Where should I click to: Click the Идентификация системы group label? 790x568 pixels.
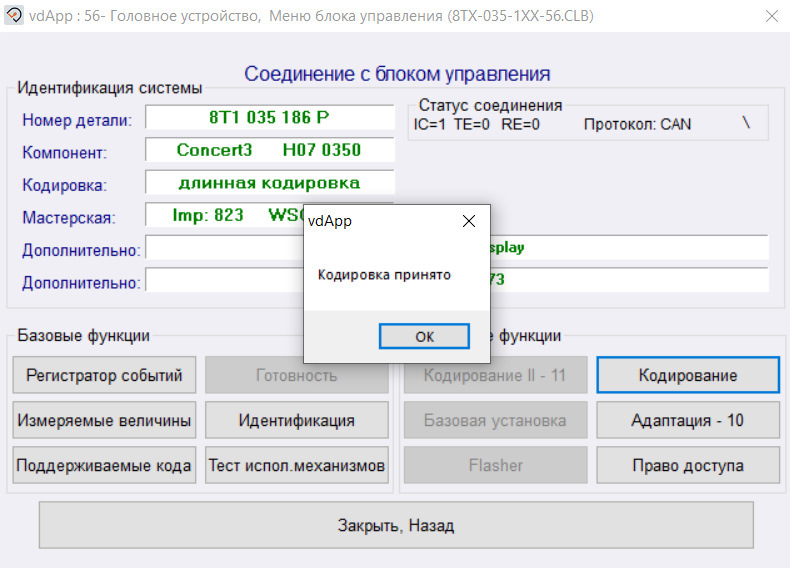[110, 88]
